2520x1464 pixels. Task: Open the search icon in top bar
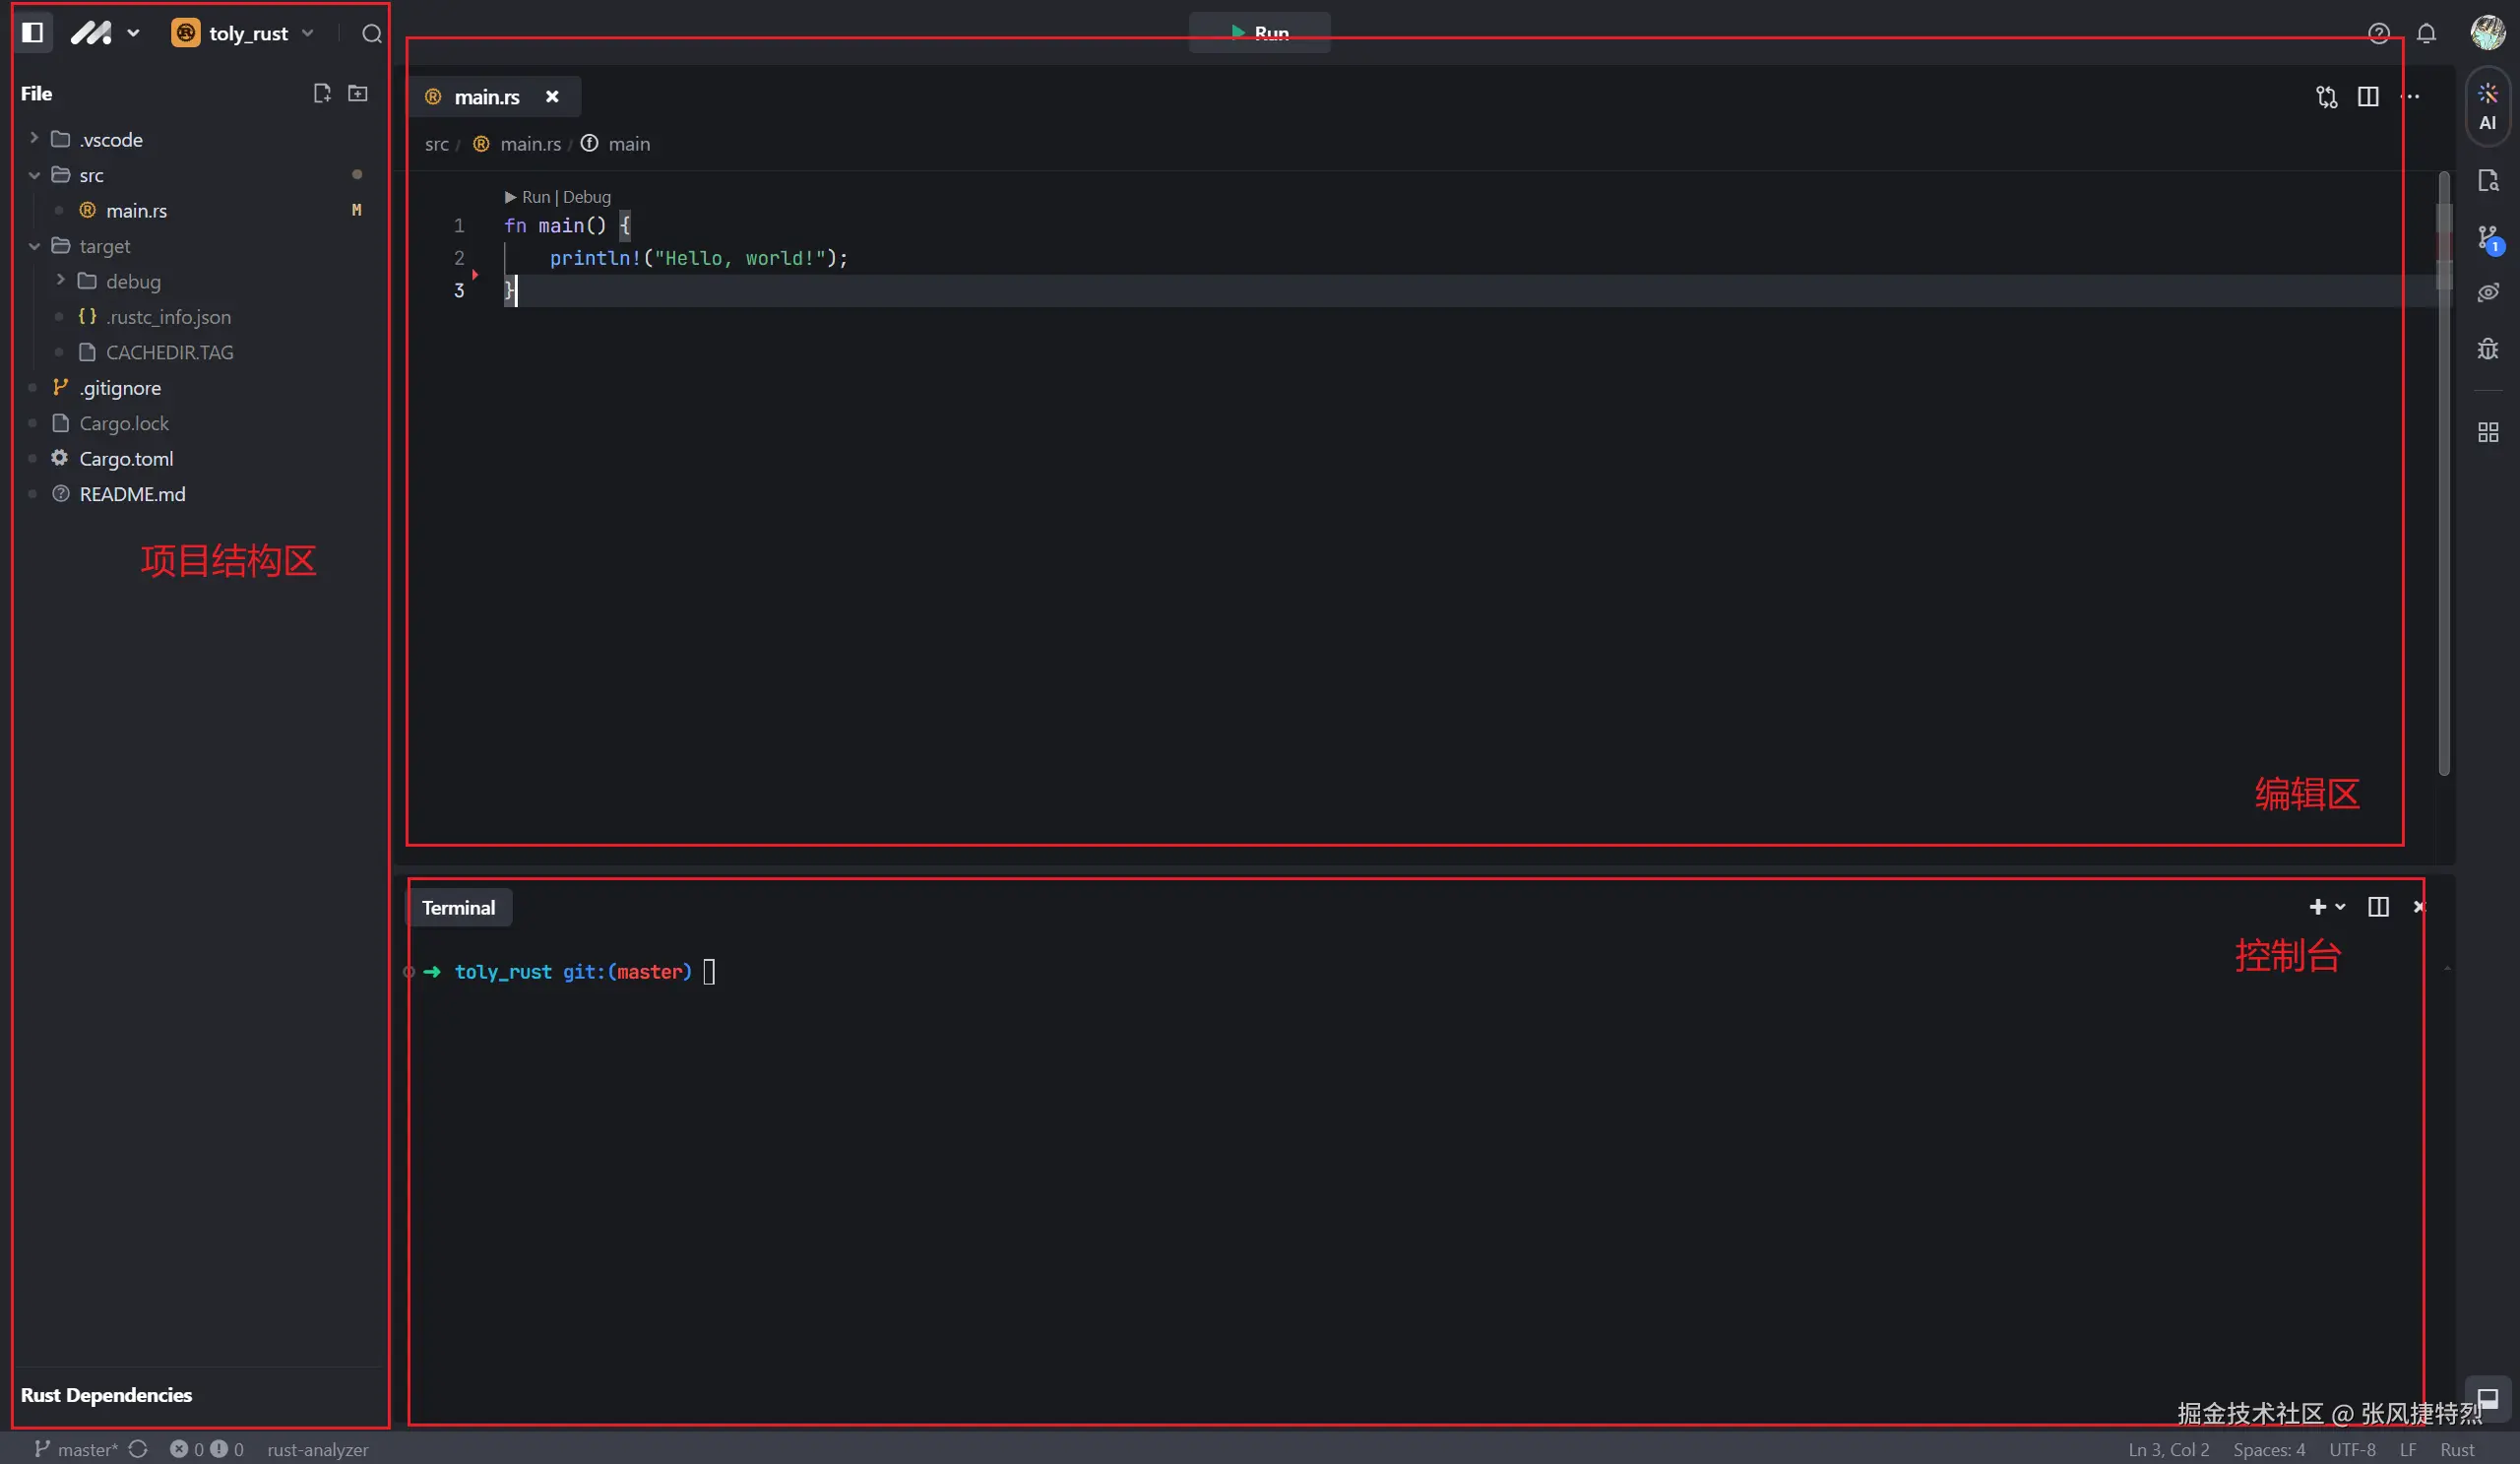point(371,34)
